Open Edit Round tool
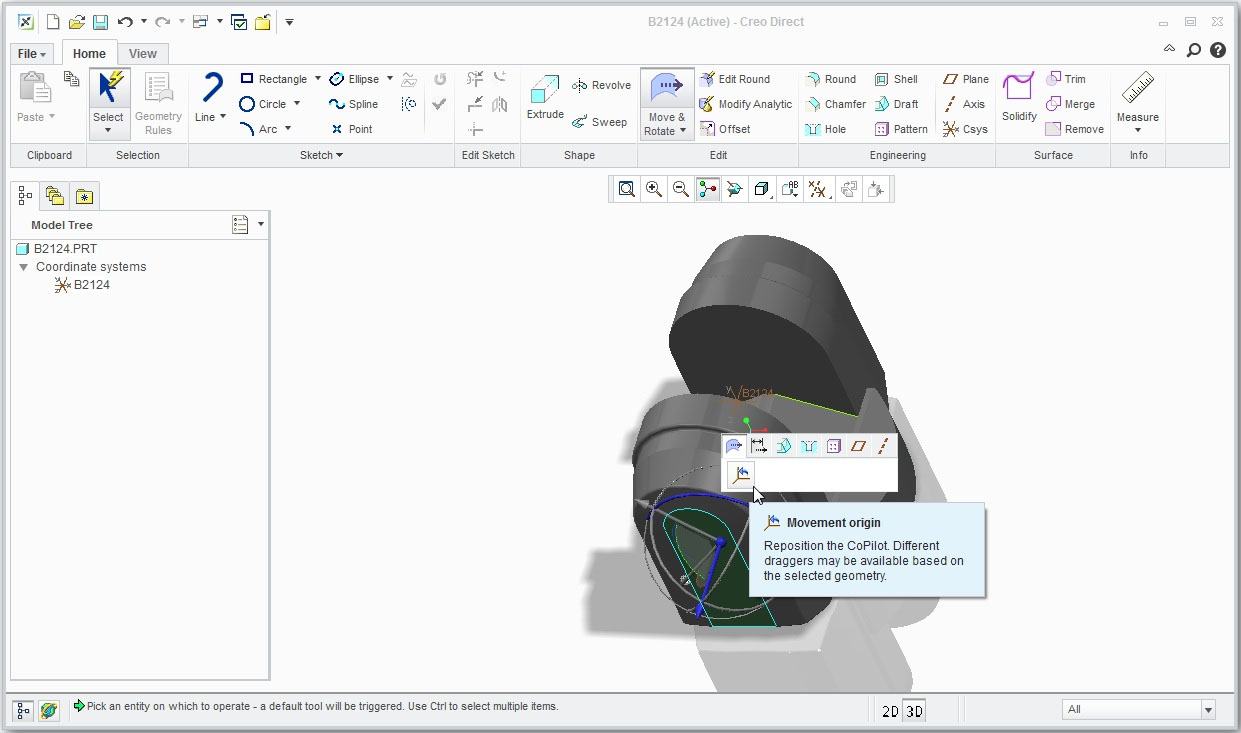1241x733 pixels. tap(735, 79)
